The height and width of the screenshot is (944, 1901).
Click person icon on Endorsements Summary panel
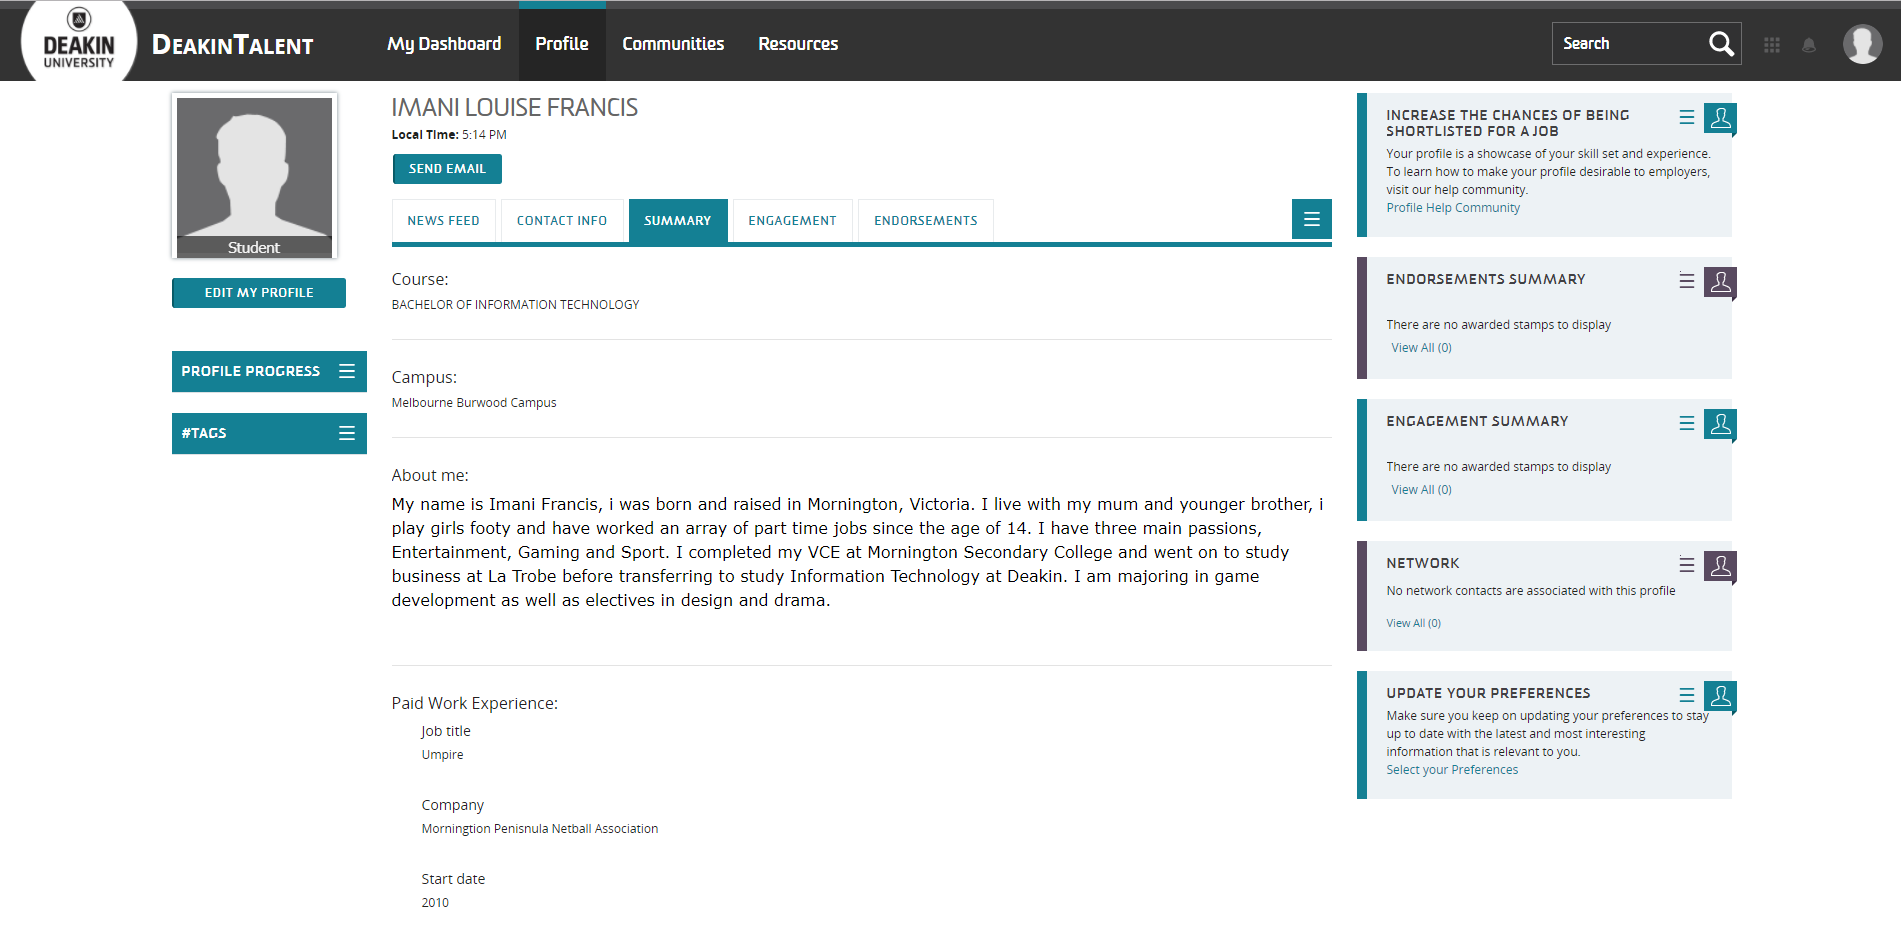coord(1720,282)
